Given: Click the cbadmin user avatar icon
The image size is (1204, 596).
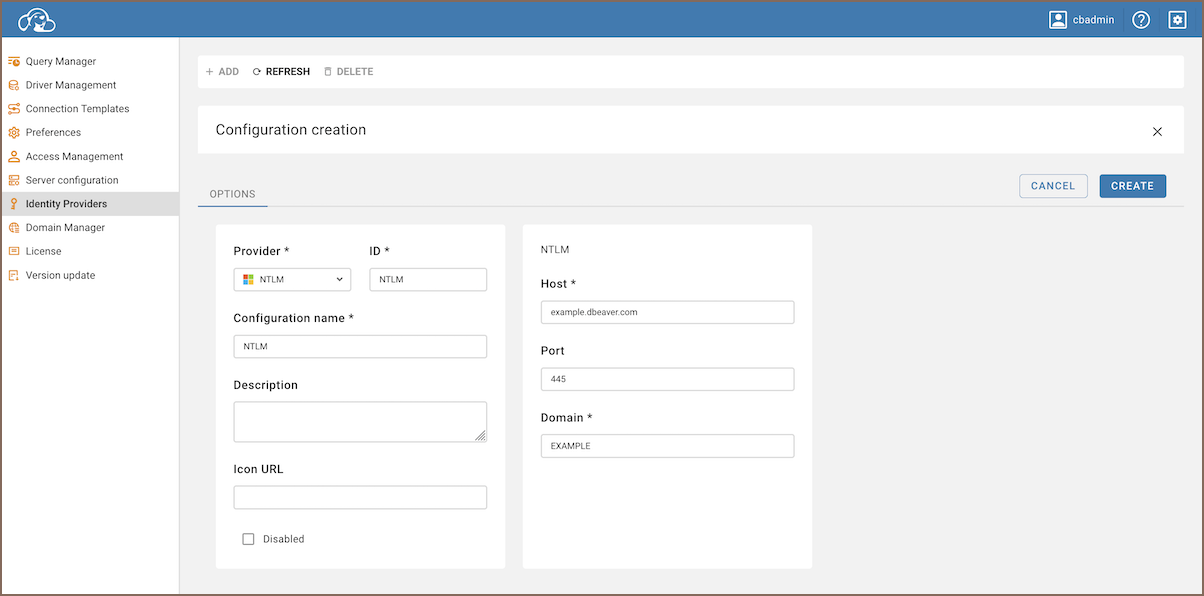Looking at the screenshot, I should click(x=1058, y=20).
